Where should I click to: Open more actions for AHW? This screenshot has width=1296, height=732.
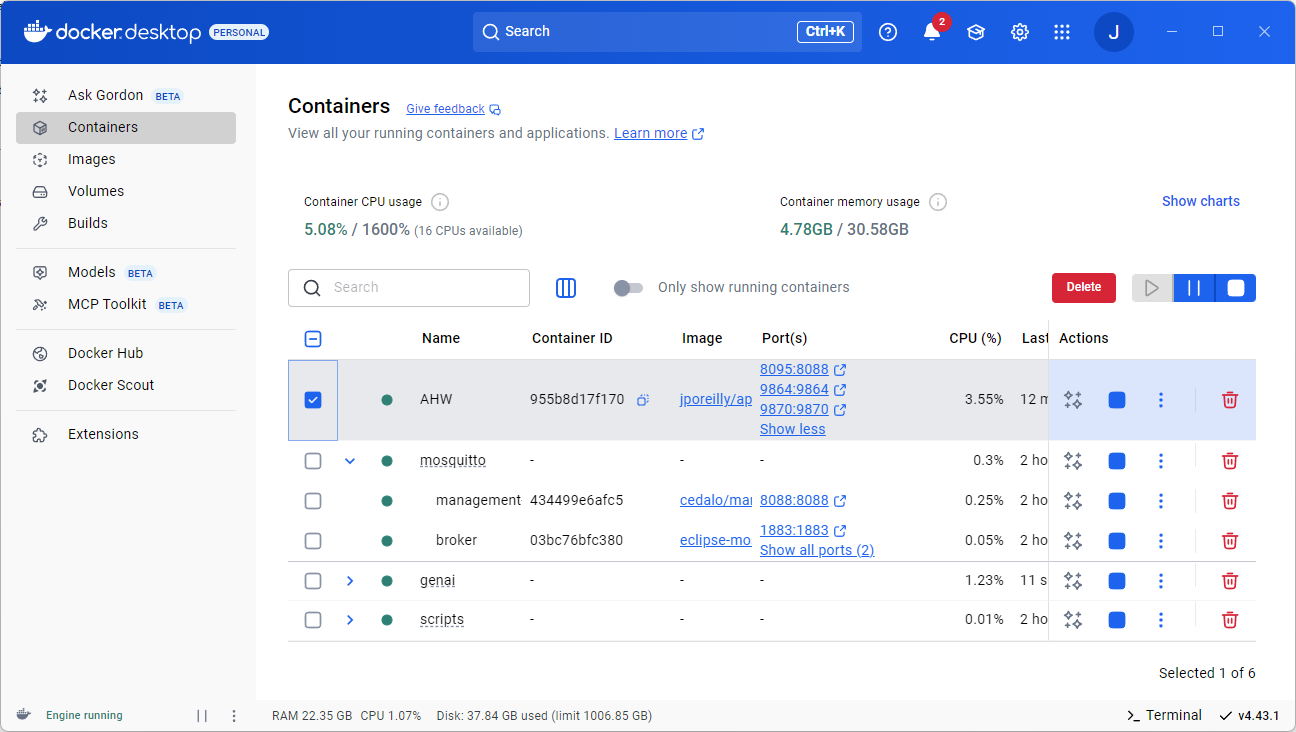[x=1161, y=400]
